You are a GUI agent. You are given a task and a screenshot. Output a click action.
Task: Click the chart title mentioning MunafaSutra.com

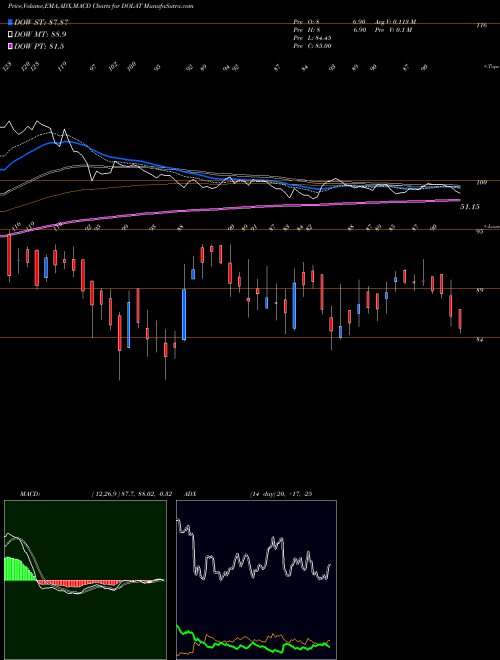(101, 6)
